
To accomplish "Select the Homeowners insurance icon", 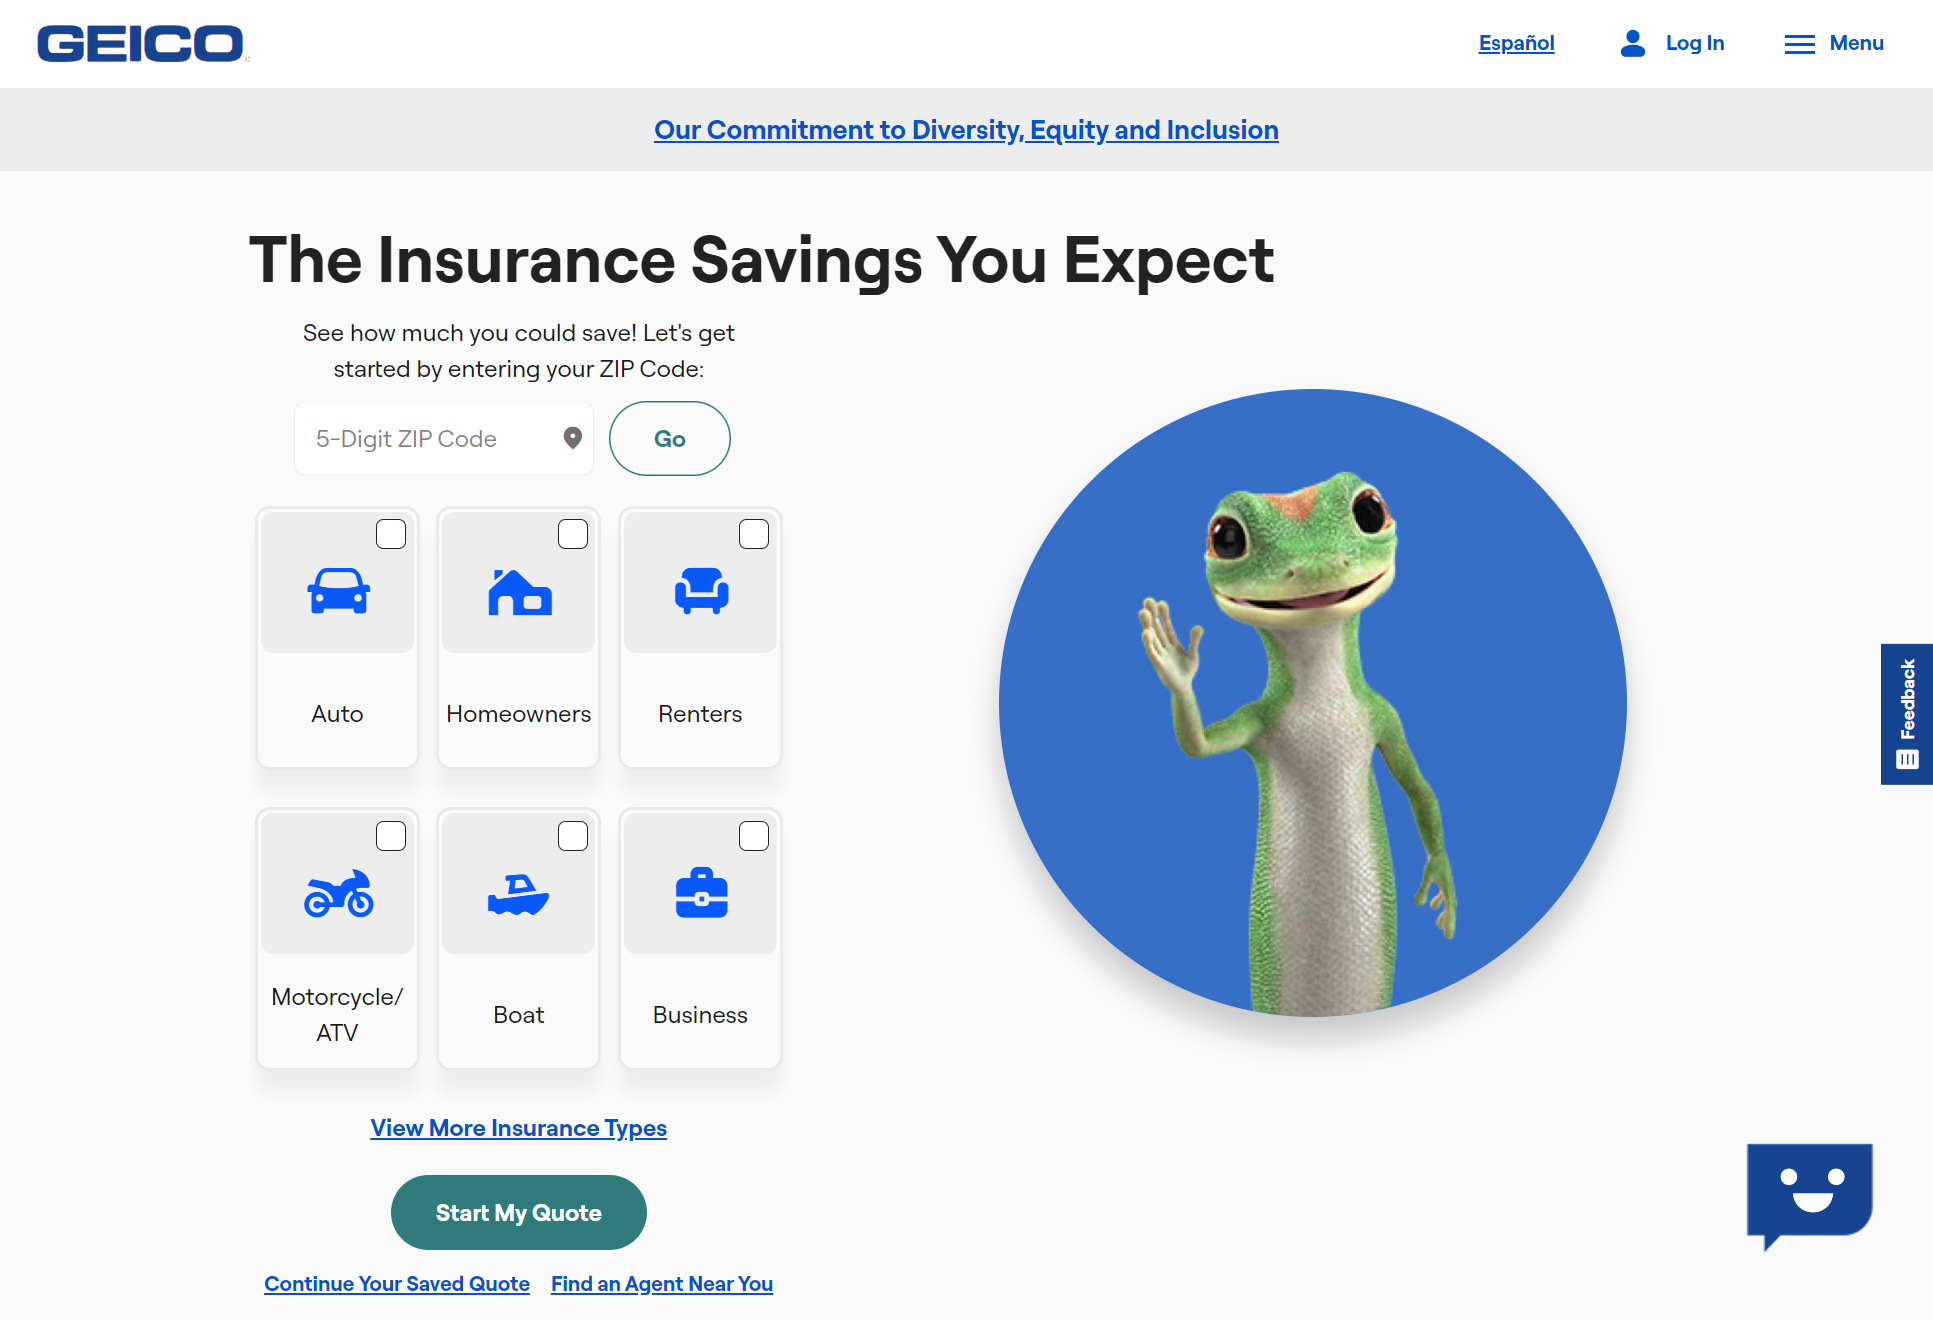I will (517, 590).
